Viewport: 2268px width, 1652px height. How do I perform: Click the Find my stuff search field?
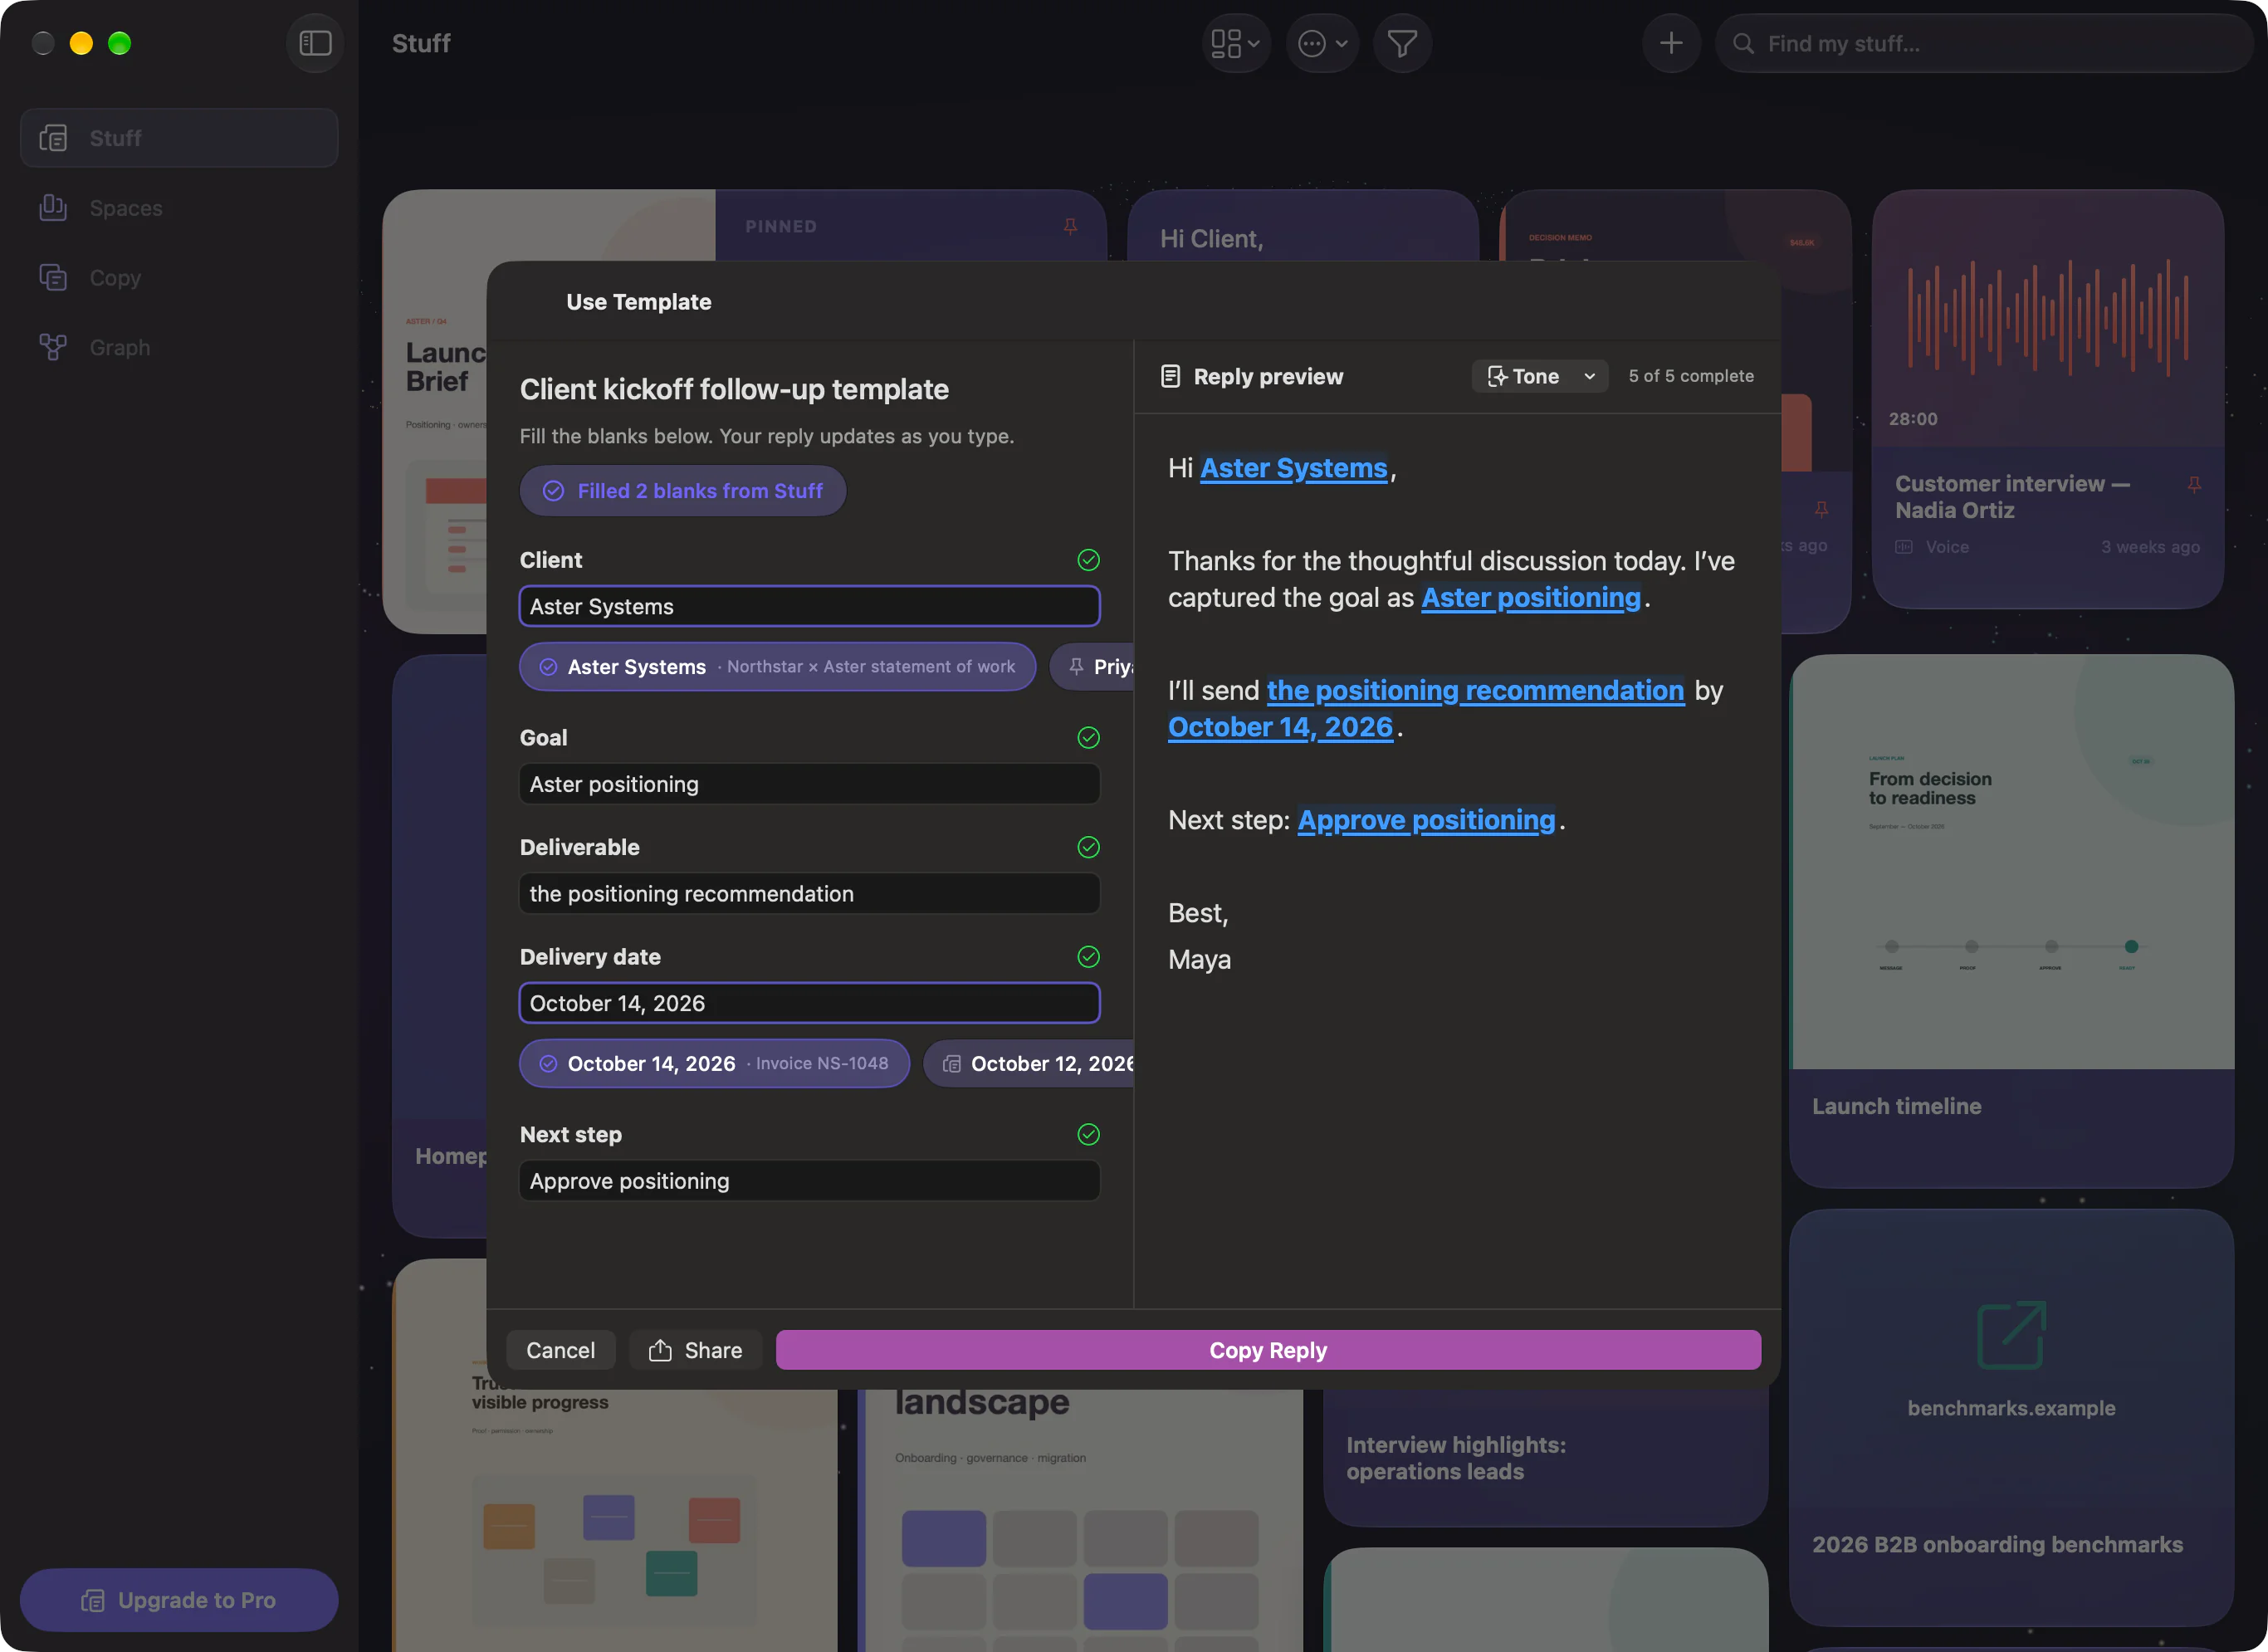pos(1983,43)
